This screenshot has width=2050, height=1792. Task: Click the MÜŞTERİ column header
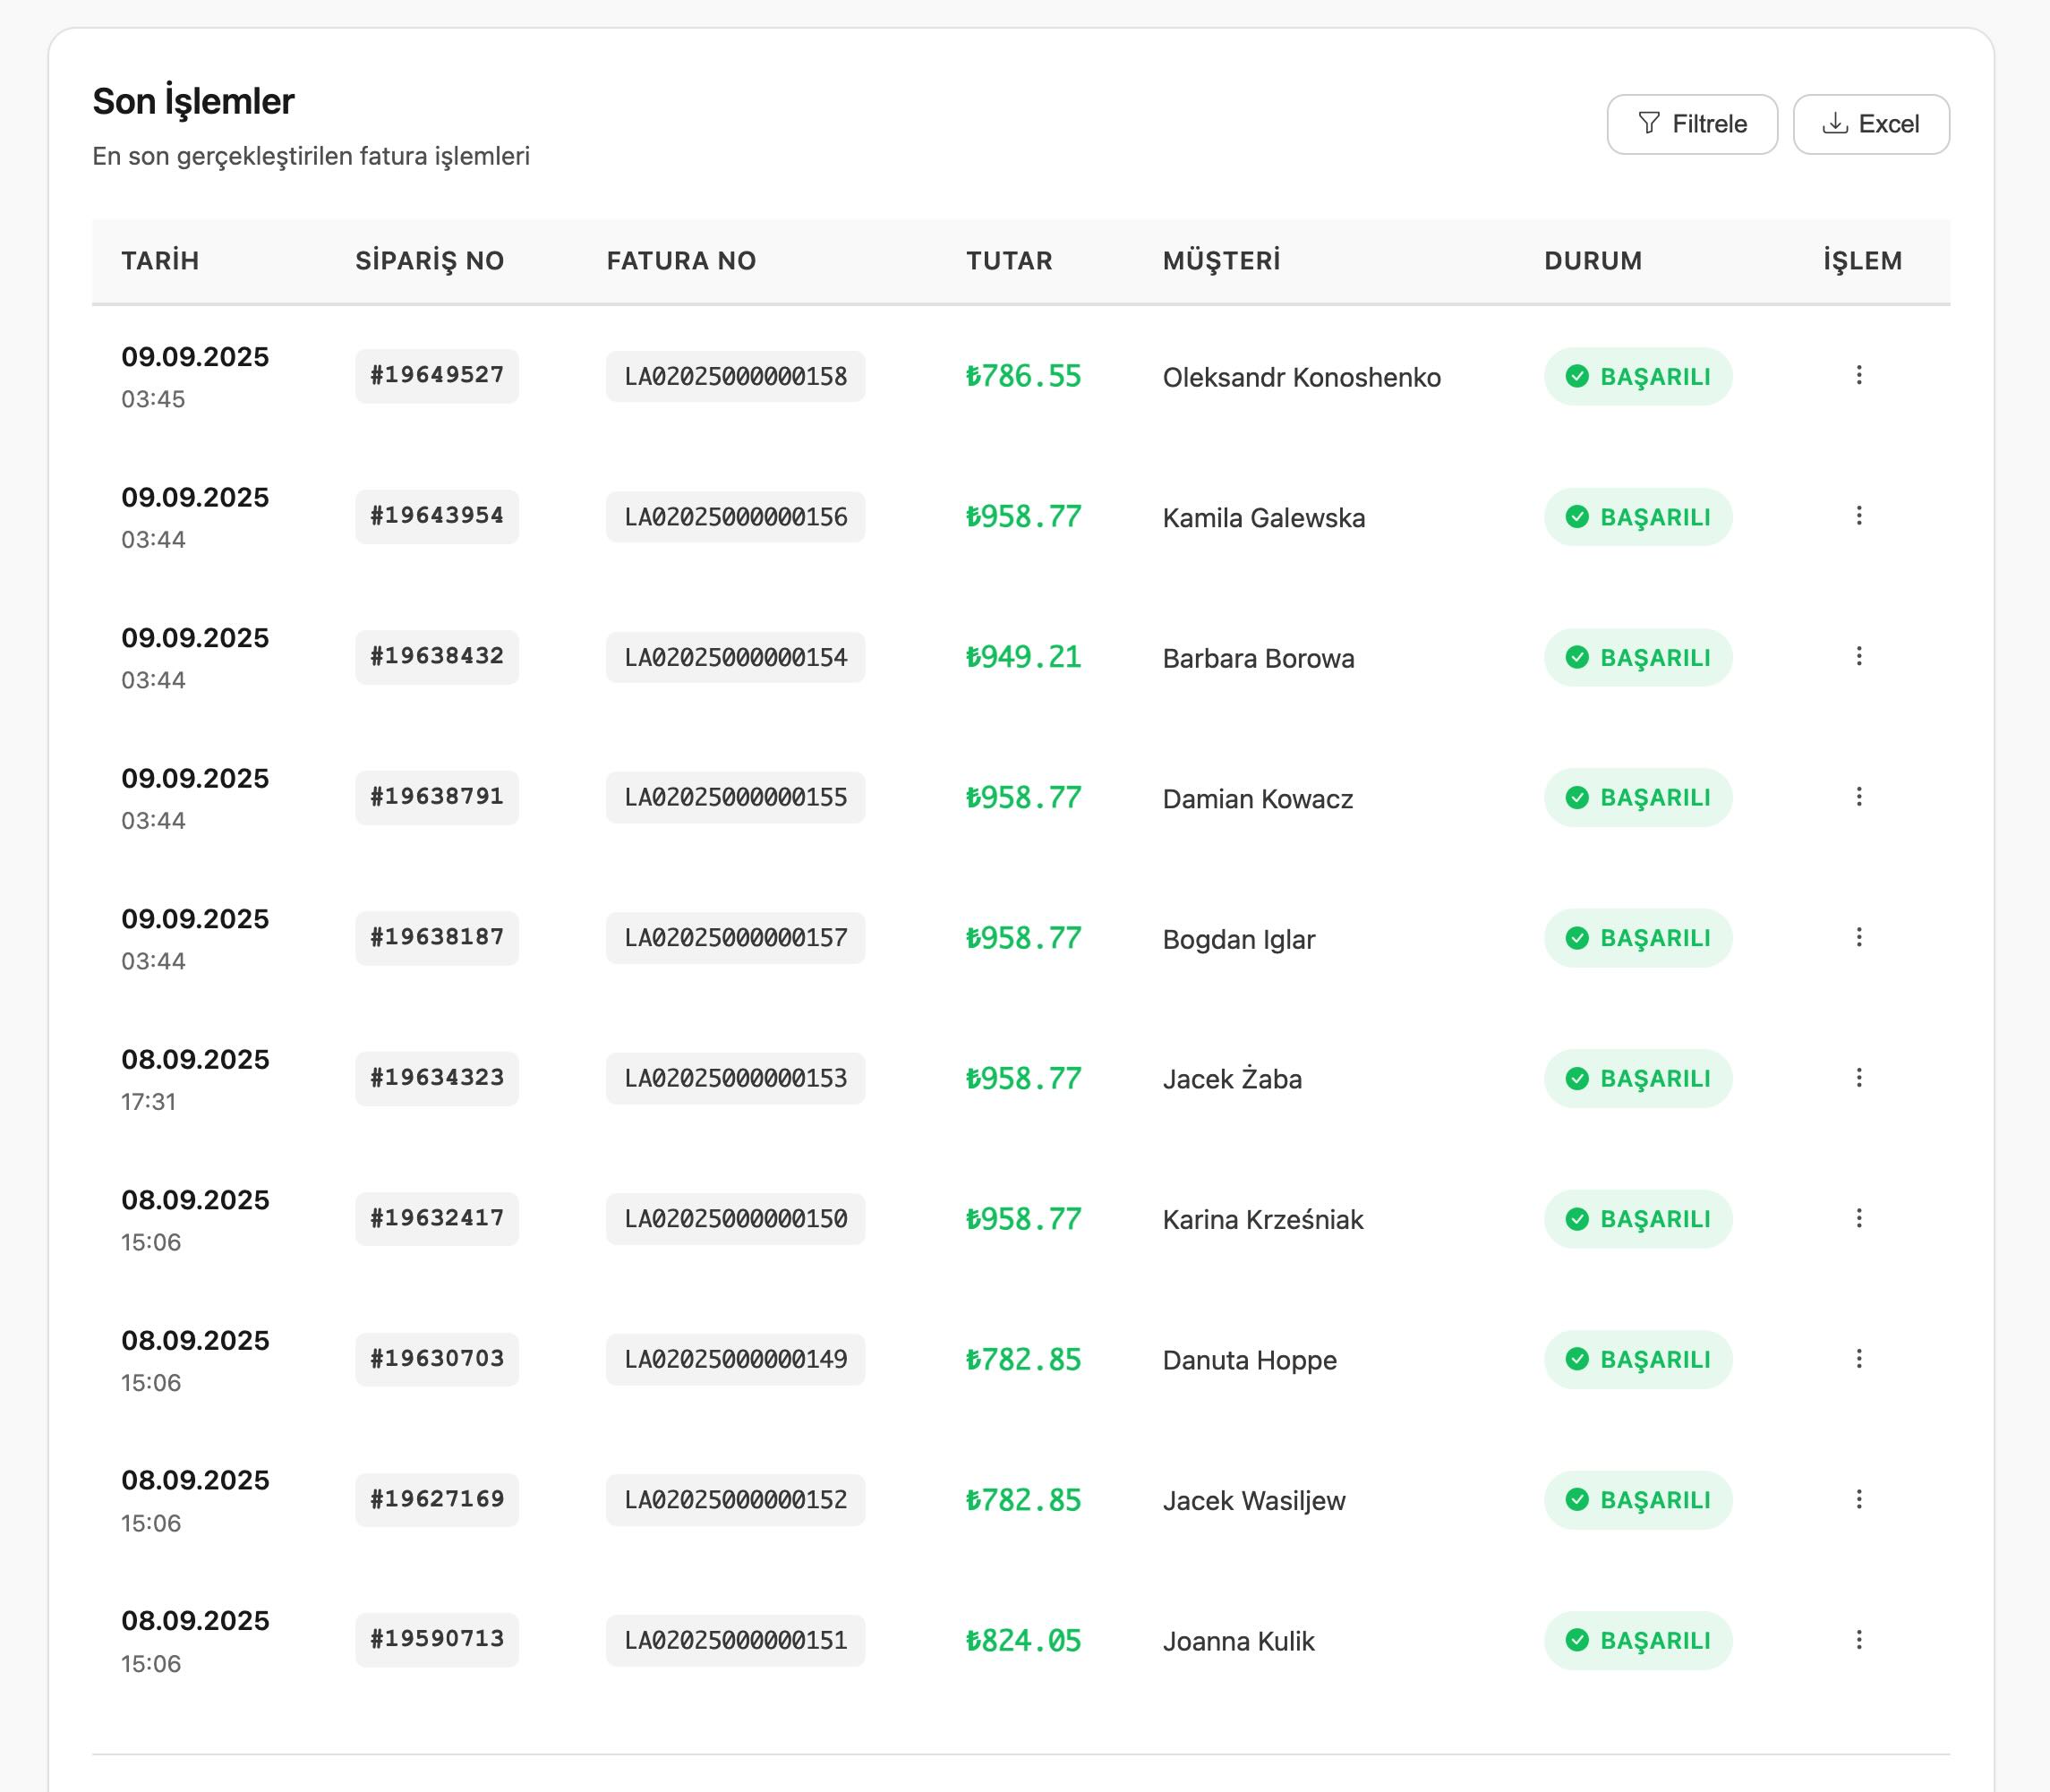click(1220, 261)
